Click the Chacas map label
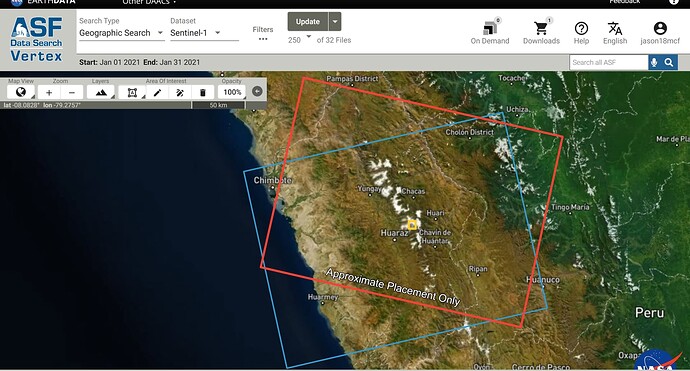 pos(413,191)
